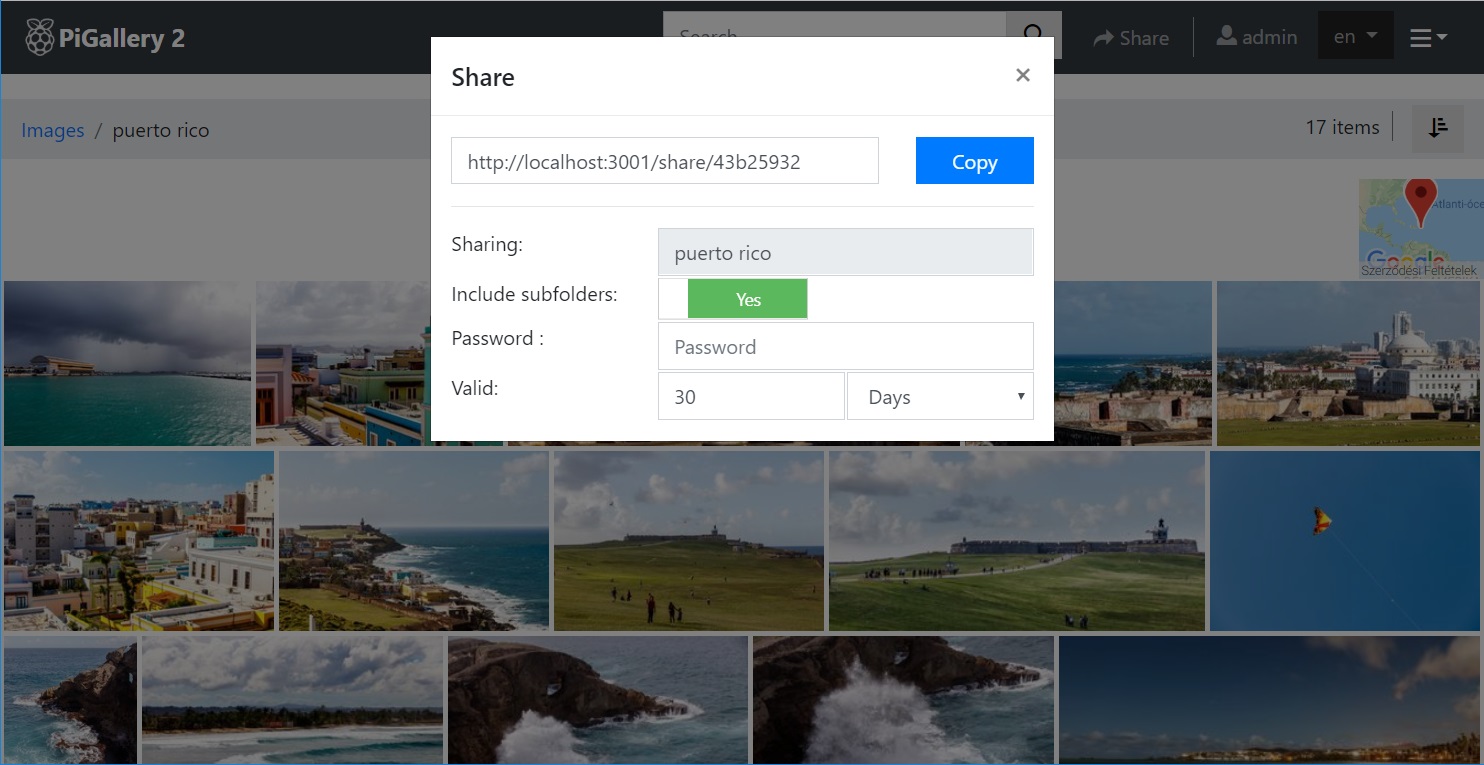The width and height of the screenshot is (1484, 765).
Task: Click the Sharing field puerto rico
Action: pos(845,253)
